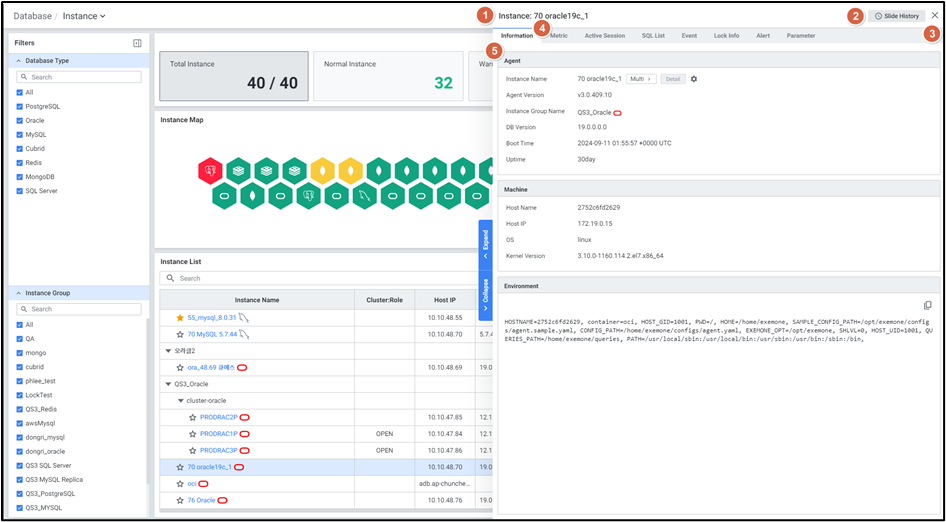This screenshot has height=522, width=946.
Task: Toggle the Redis database type checkbox
Action: pyautogui.click(x=20, y=162)
